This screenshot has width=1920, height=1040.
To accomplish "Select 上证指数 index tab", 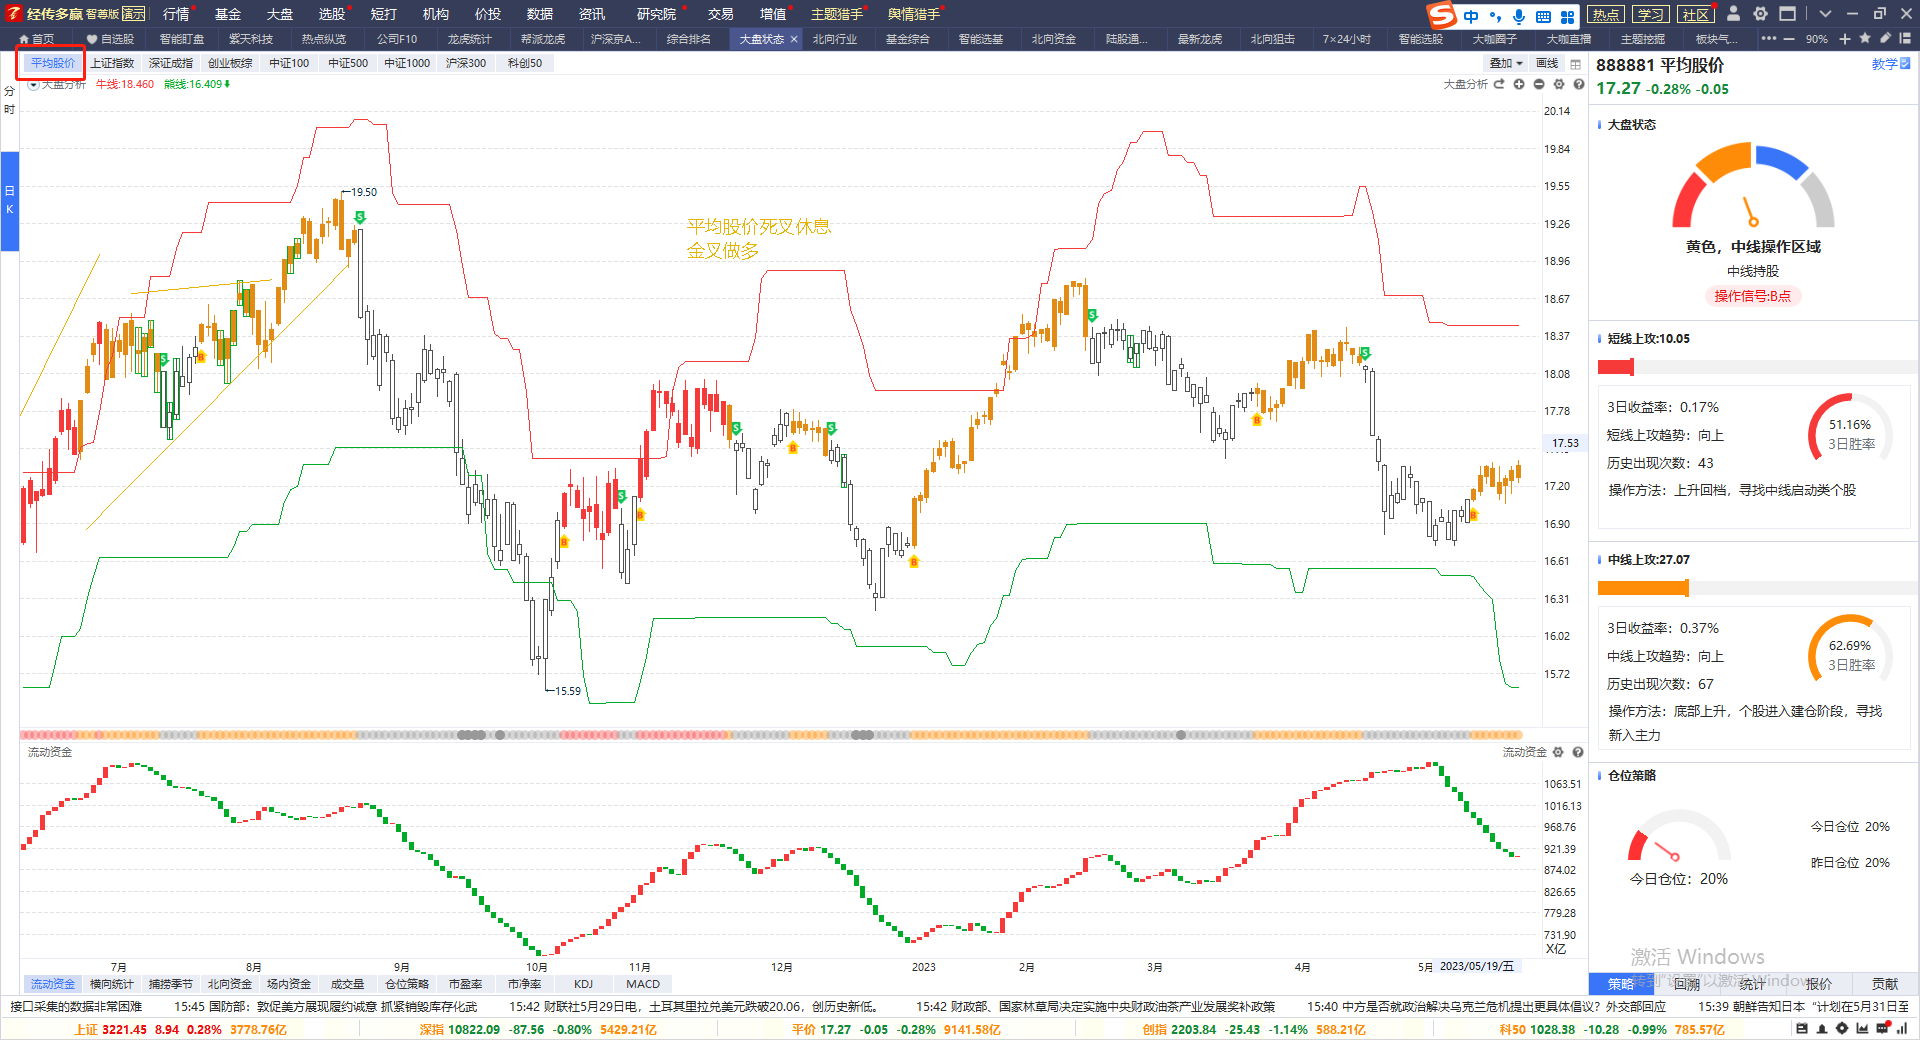I will (x=112, y=63).
